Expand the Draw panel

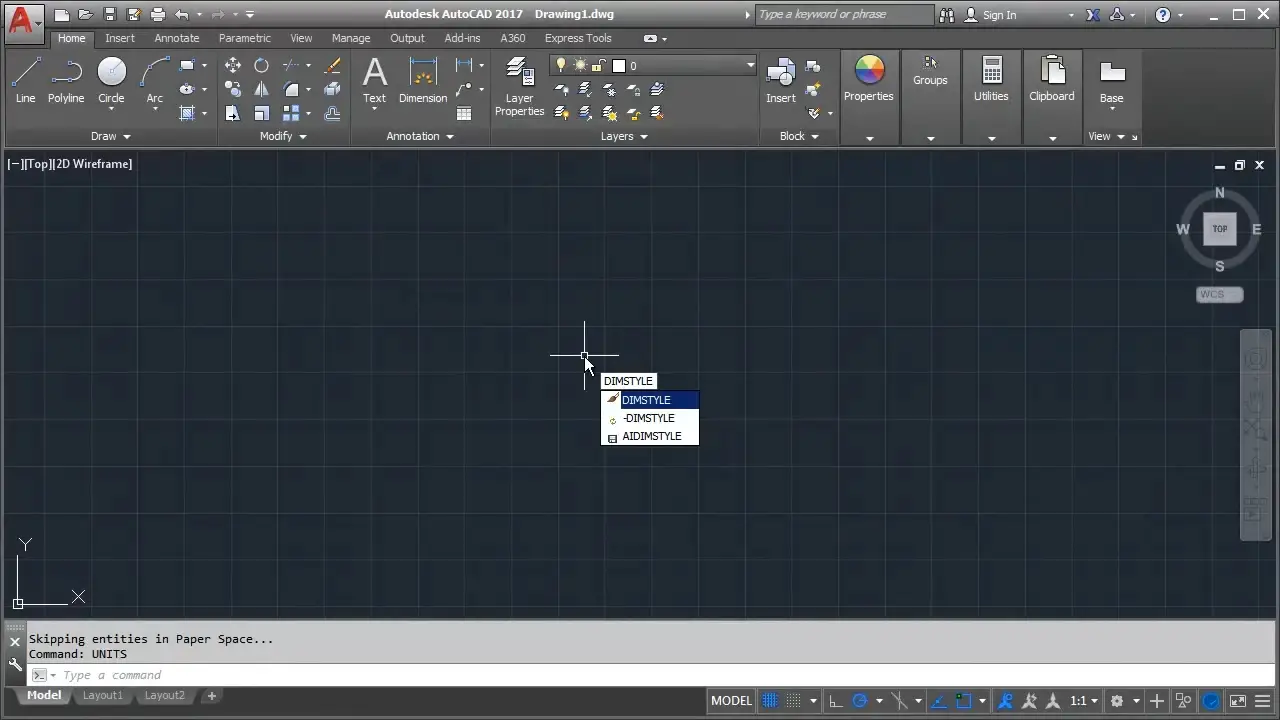111,136
